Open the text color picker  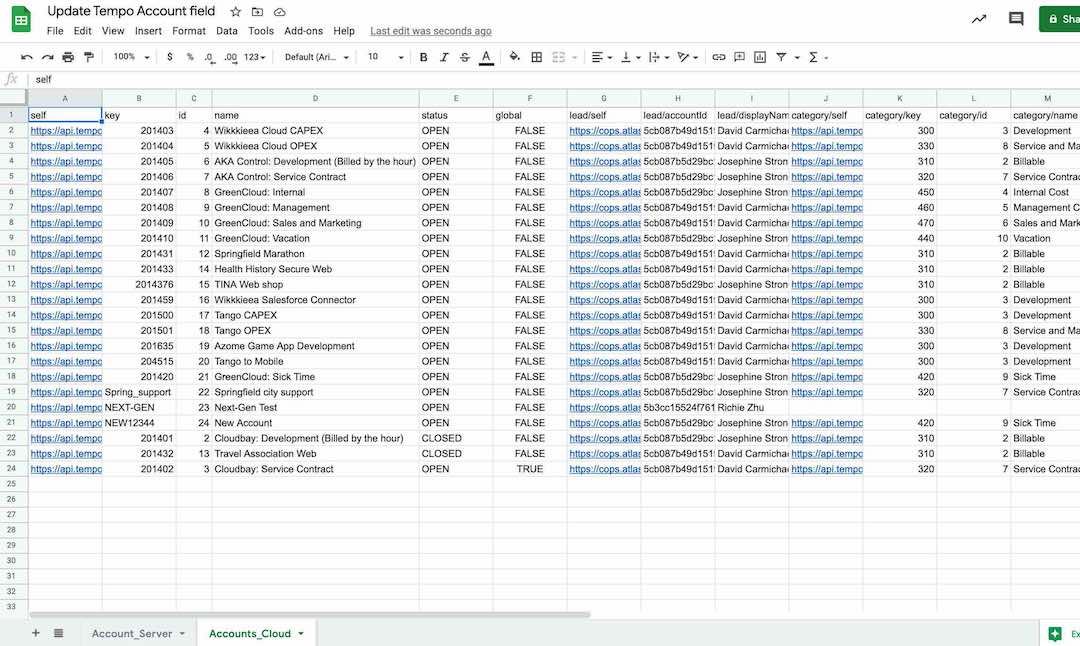point(488,57)
